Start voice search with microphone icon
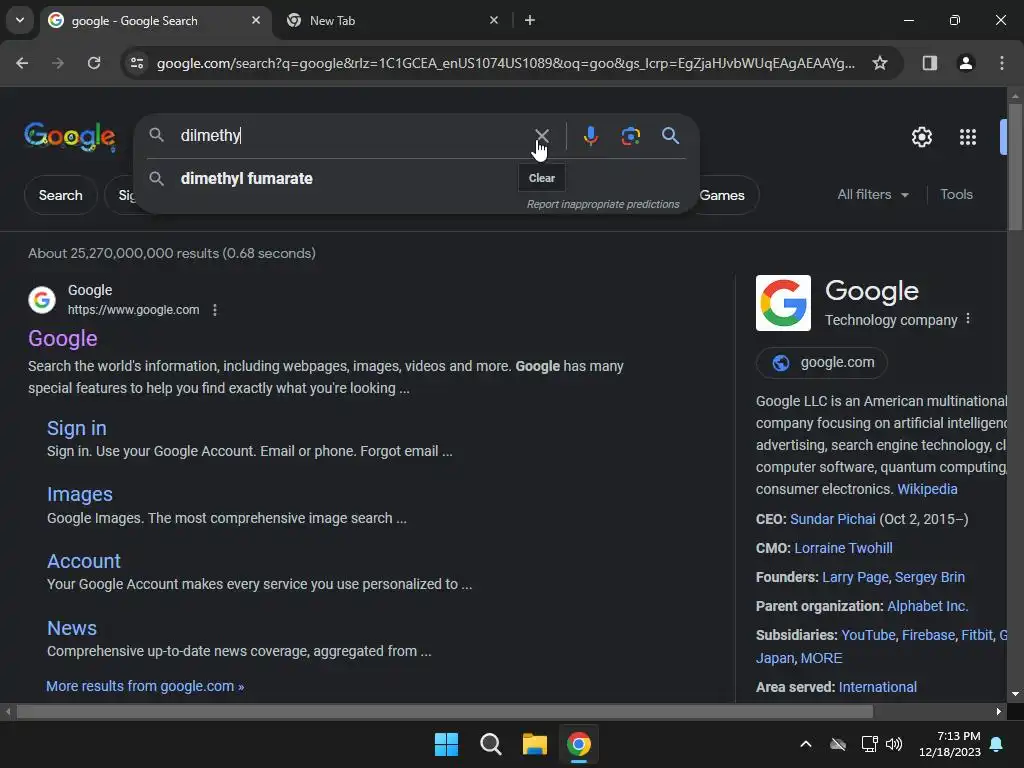1024x768 pixels. (590, 136)
